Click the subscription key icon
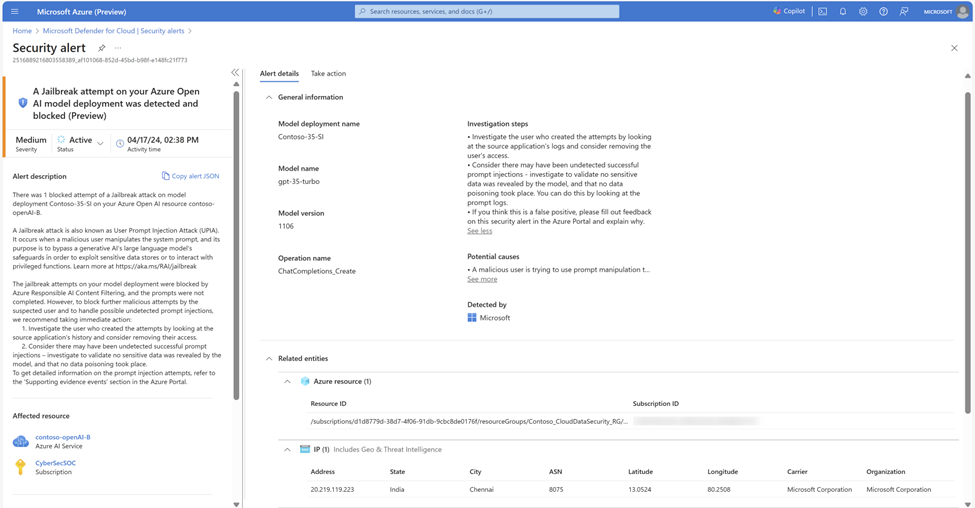The image size is (975, 508). [21, 467]
